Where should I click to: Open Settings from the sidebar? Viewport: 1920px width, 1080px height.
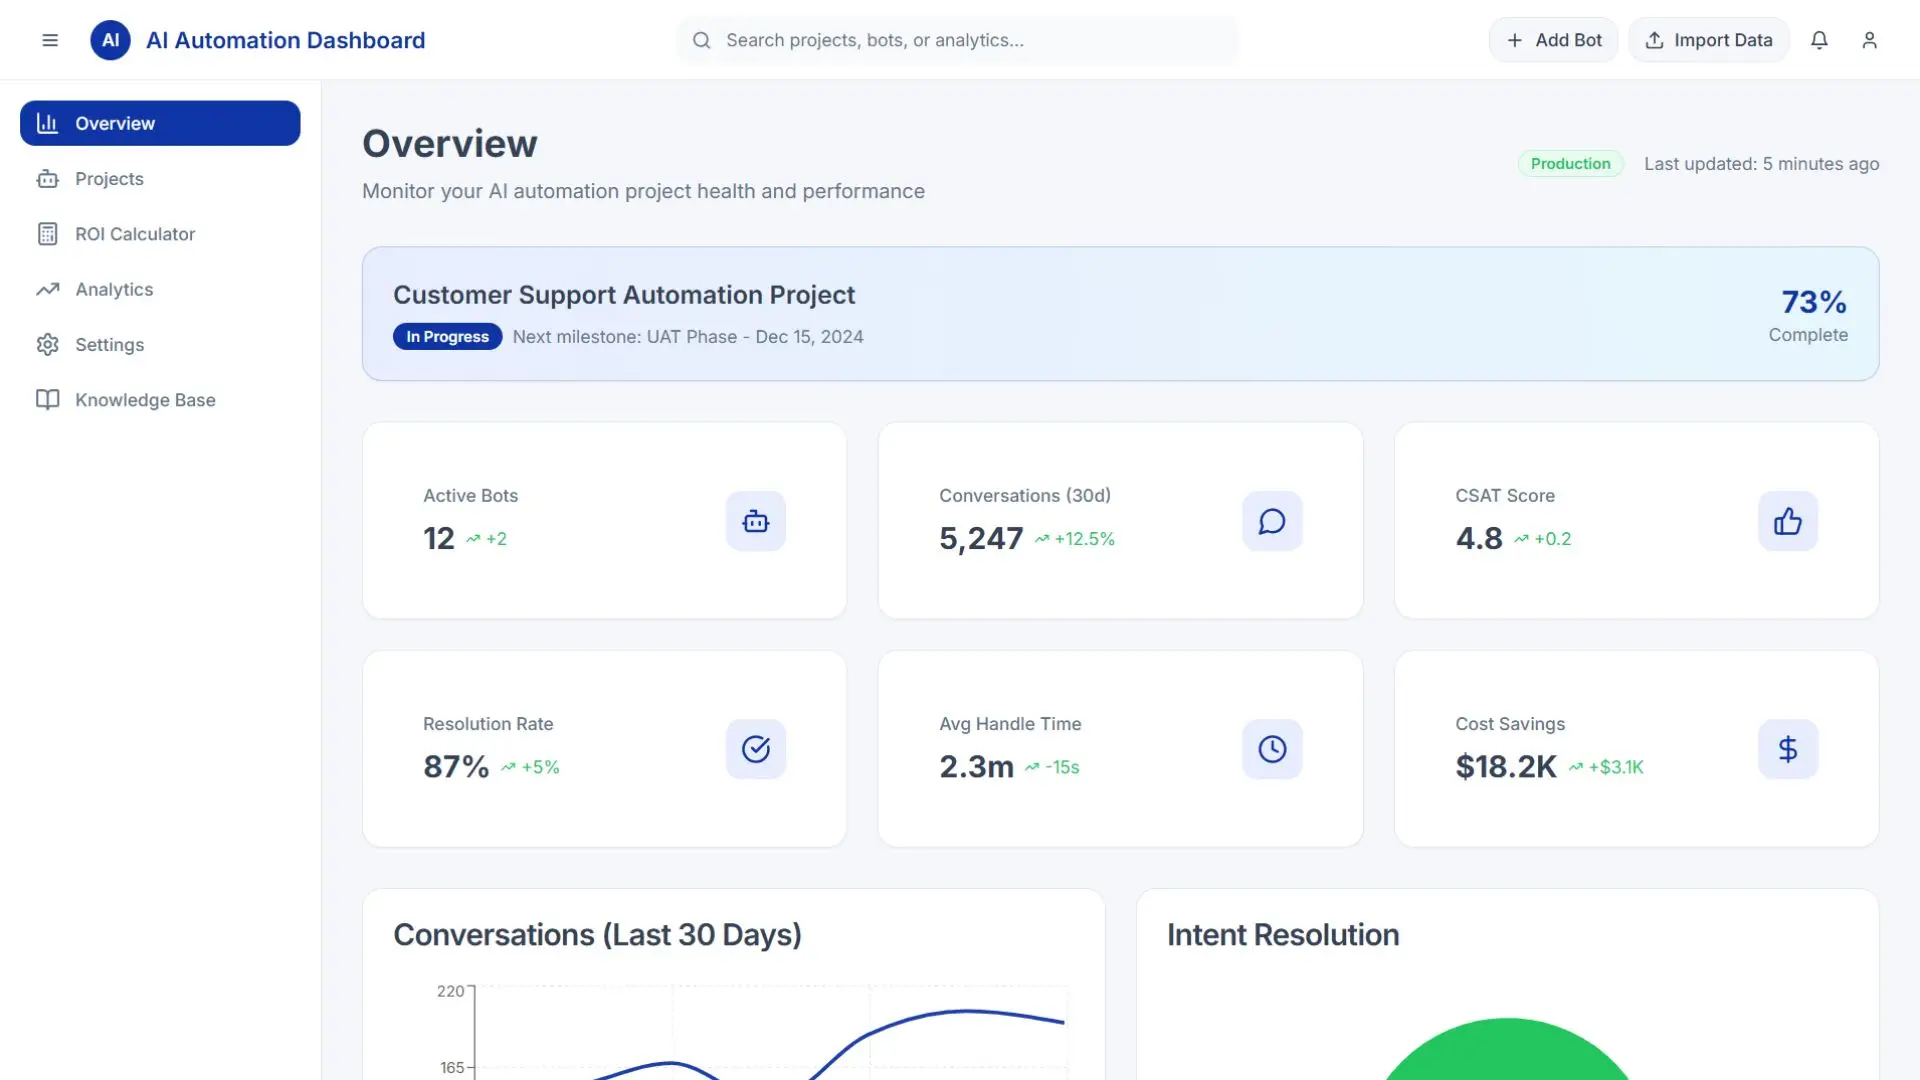160,344
